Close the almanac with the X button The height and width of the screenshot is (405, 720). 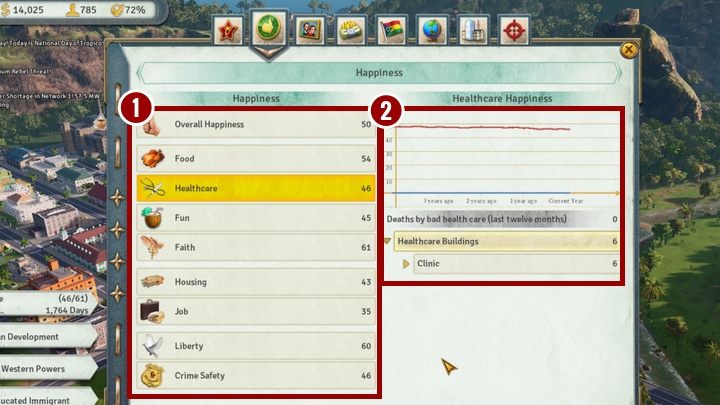(628, 49)
